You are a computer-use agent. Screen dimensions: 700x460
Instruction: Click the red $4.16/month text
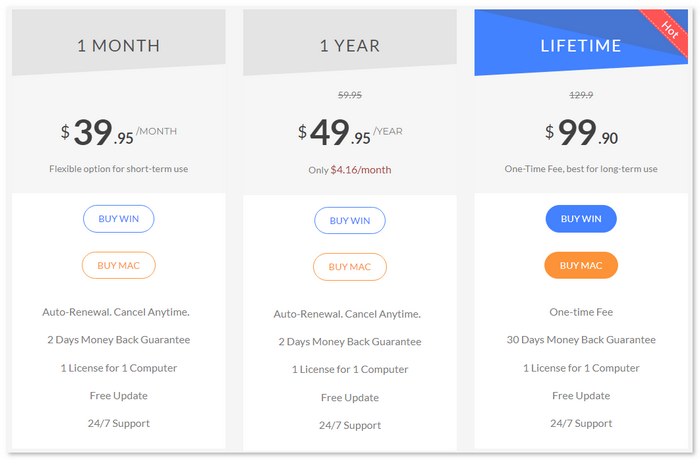pyautogui.click(x=361, y=170)
